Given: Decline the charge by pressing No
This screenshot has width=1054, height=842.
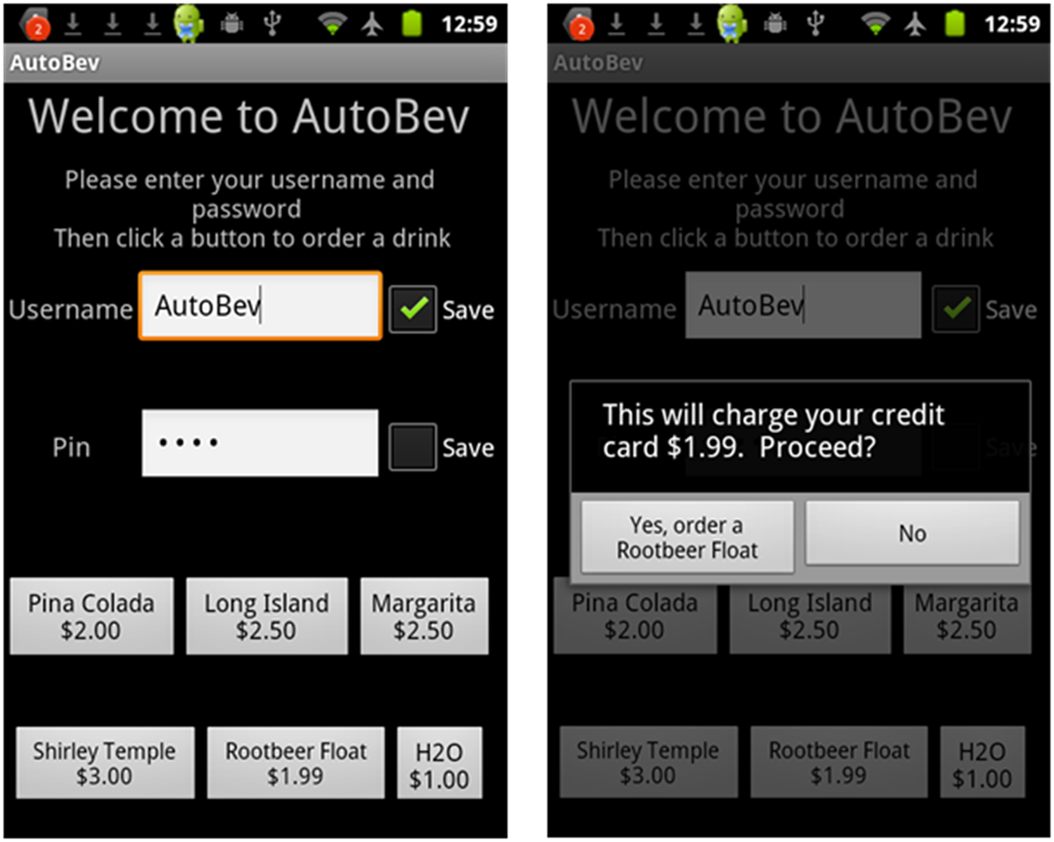Looking at the screenshot, I should click(912, 533).
